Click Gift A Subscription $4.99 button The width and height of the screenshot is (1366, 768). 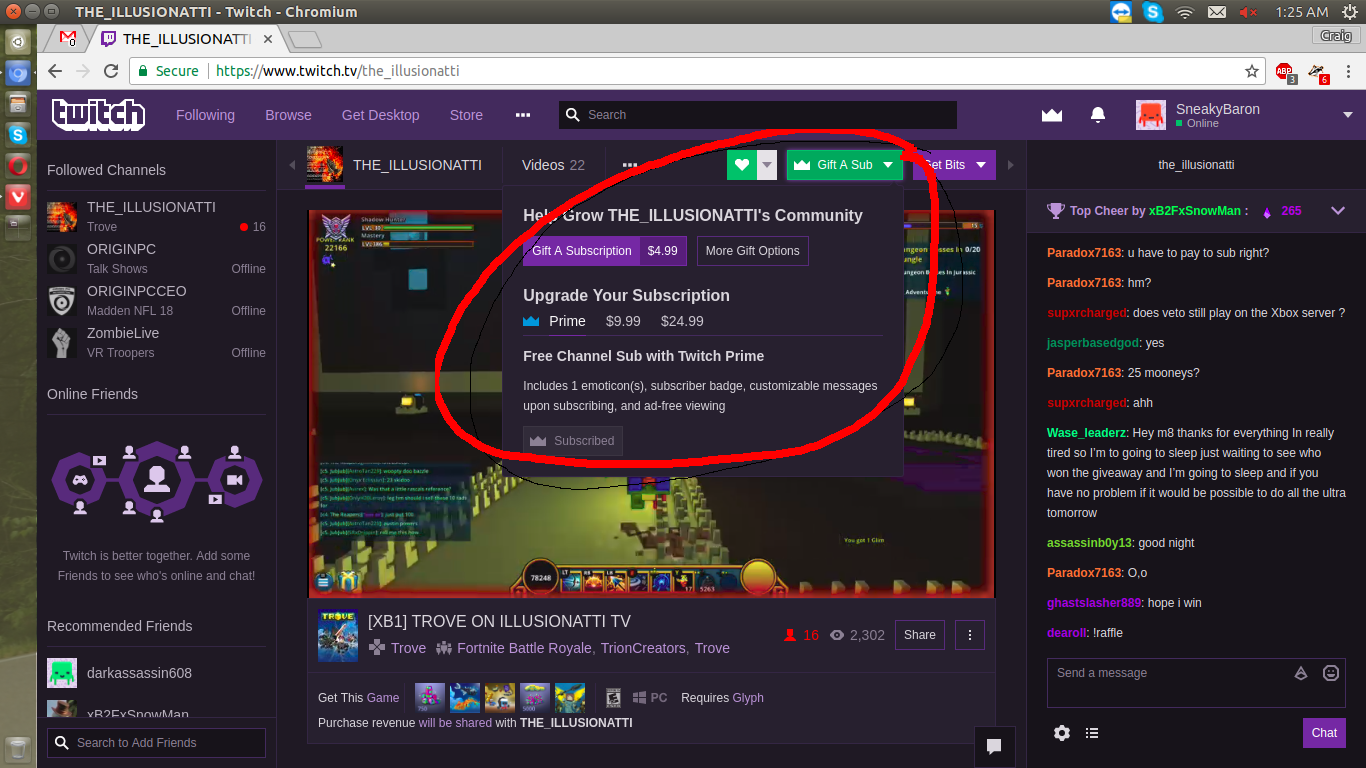(x=604, y=251)
